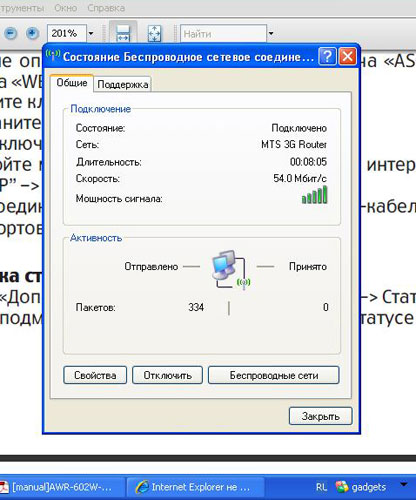Screen dimensions: 416x500
Task: Open Беспроводные сети button
Action: pos(274,375)
